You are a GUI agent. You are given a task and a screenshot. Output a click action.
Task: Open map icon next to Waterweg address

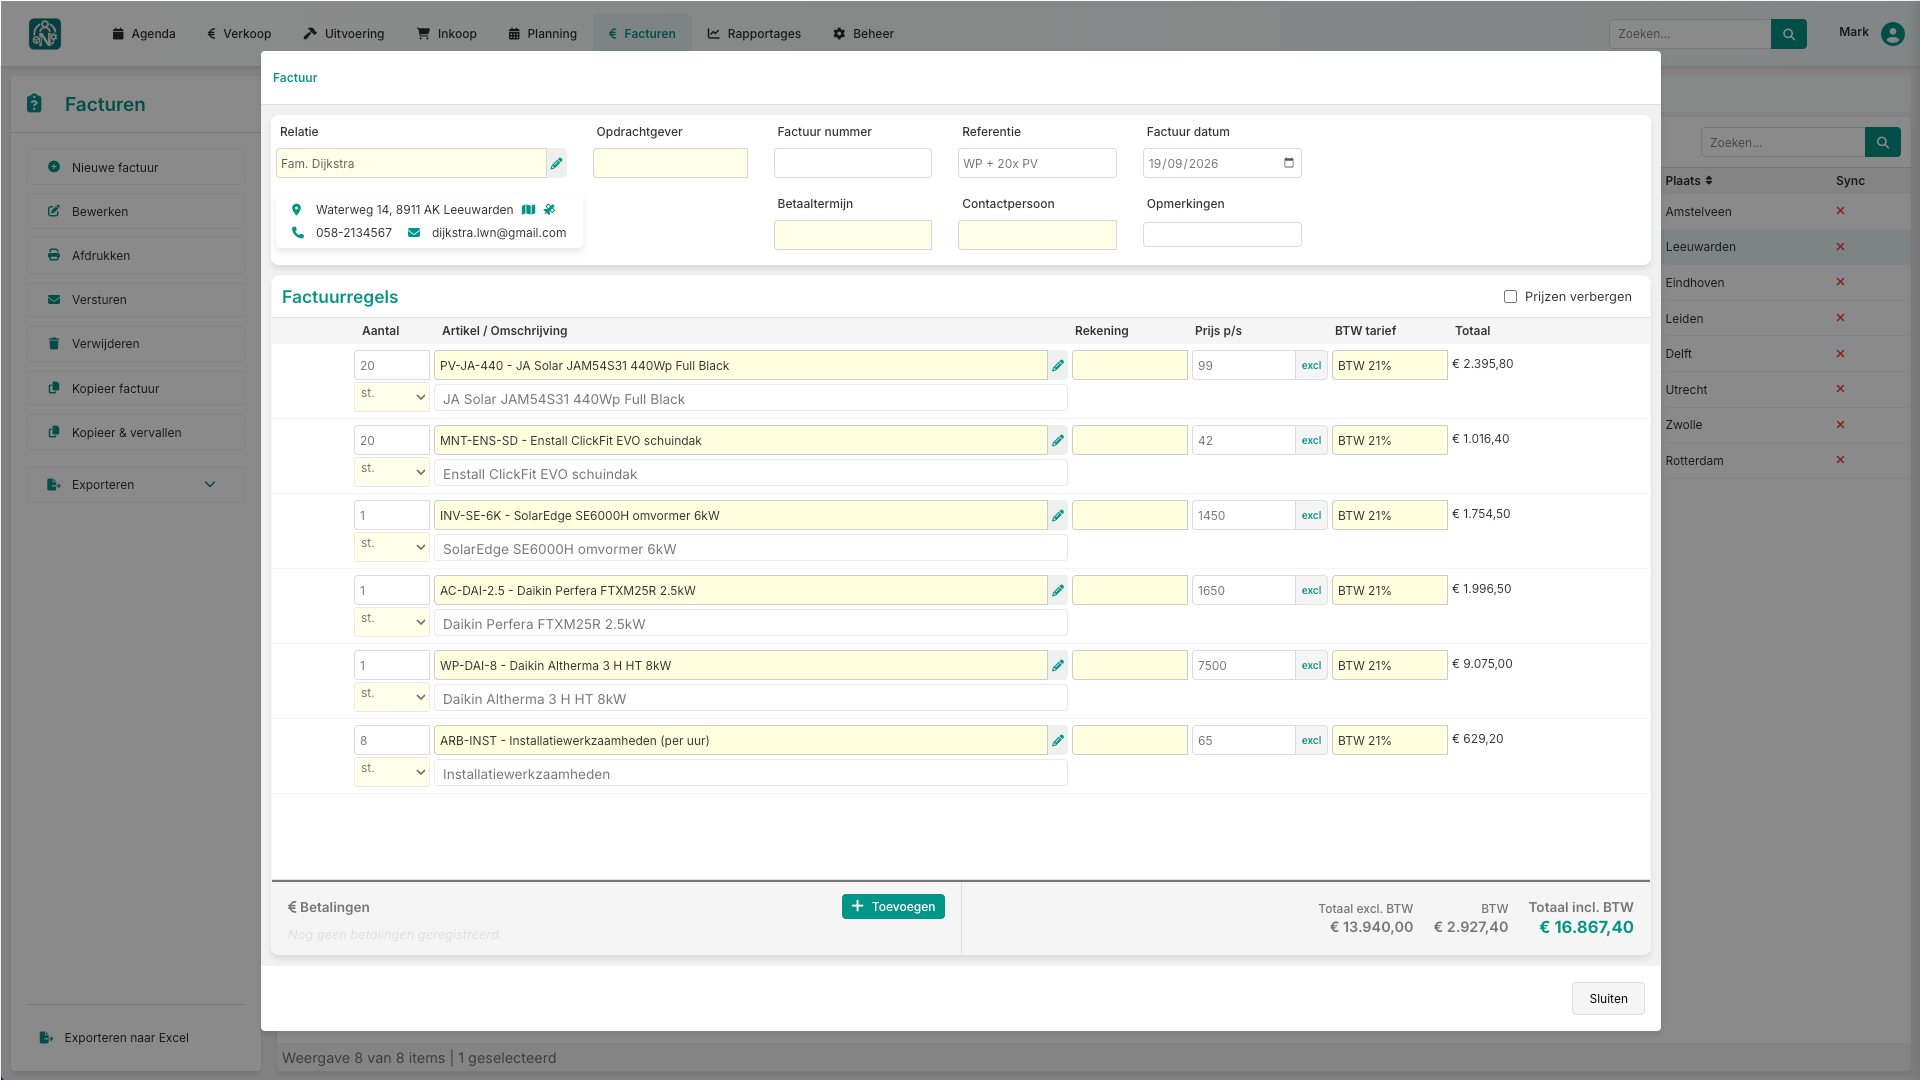(x=529, y=210)
